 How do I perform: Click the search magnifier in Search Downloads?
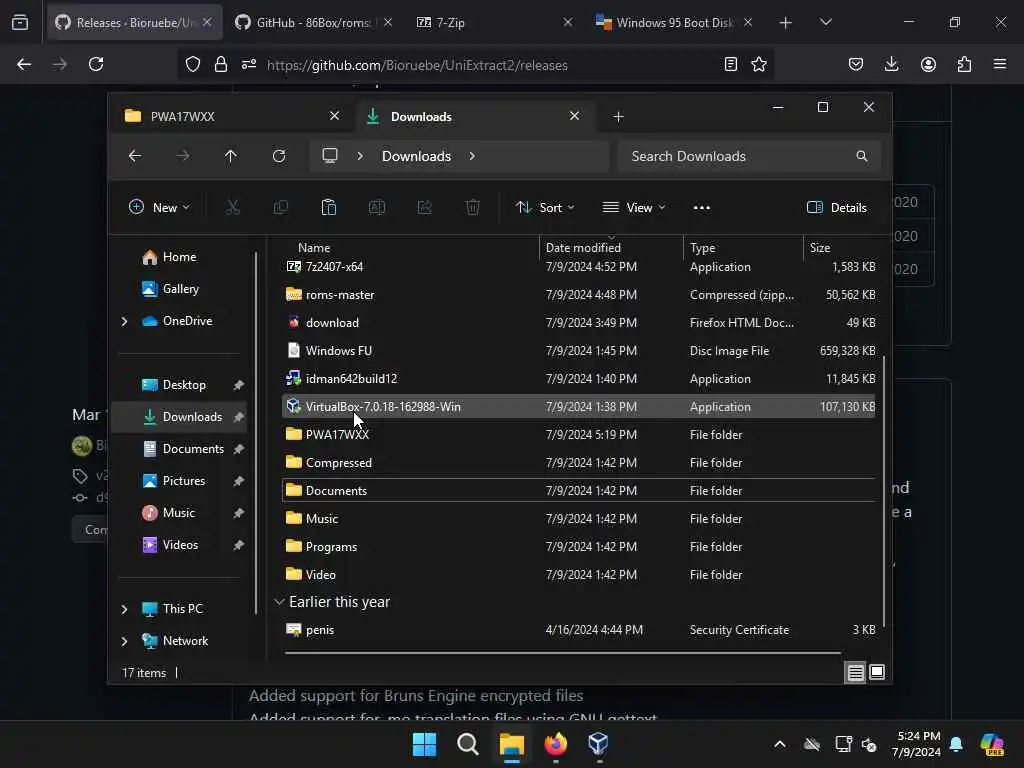pos(862,156)
